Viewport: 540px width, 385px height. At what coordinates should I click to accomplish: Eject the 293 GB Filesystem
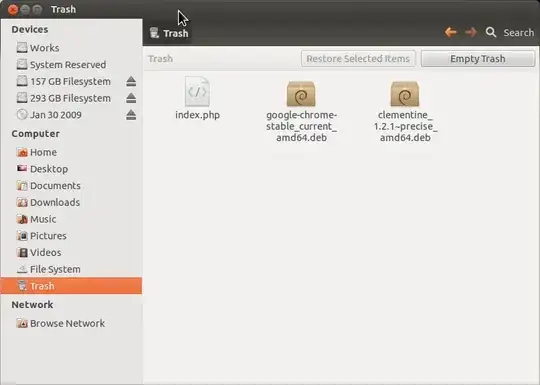[131, 98]
